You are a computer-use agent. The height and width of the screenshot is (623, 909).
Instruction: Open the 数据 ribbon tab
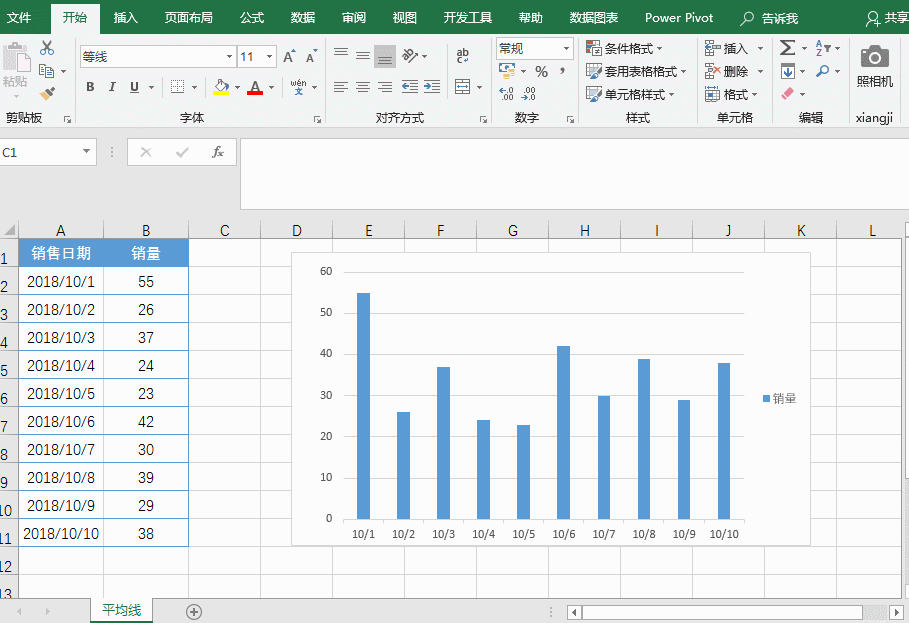(303, 18)
